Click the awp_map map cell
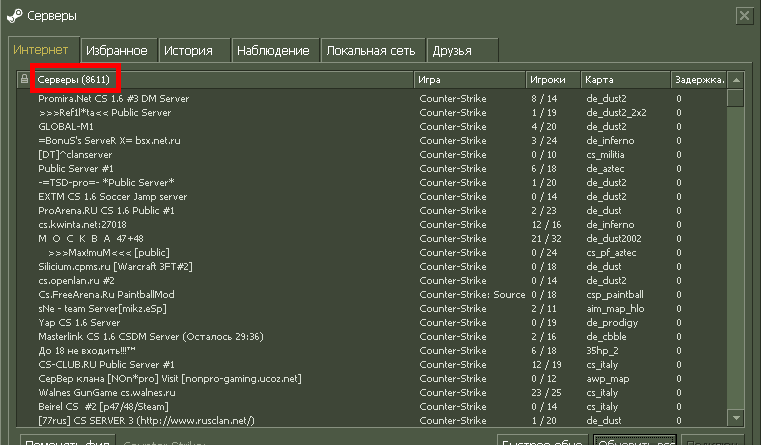This screenshot has width=761, height=445. 608,379
